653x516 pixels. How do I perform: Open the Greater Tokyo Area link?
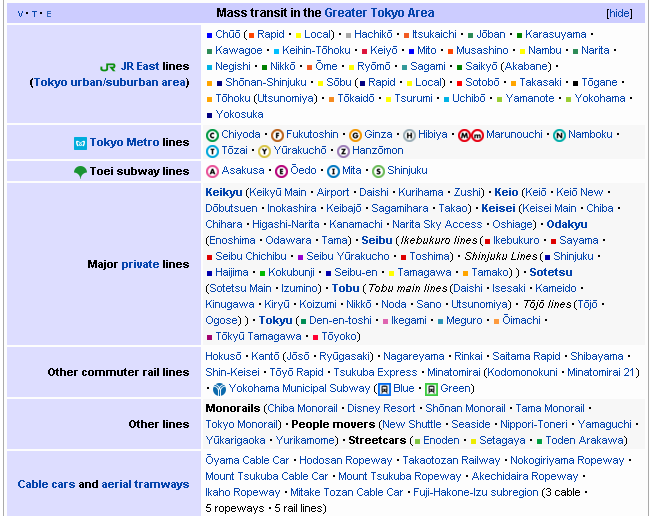coord(379,13)
